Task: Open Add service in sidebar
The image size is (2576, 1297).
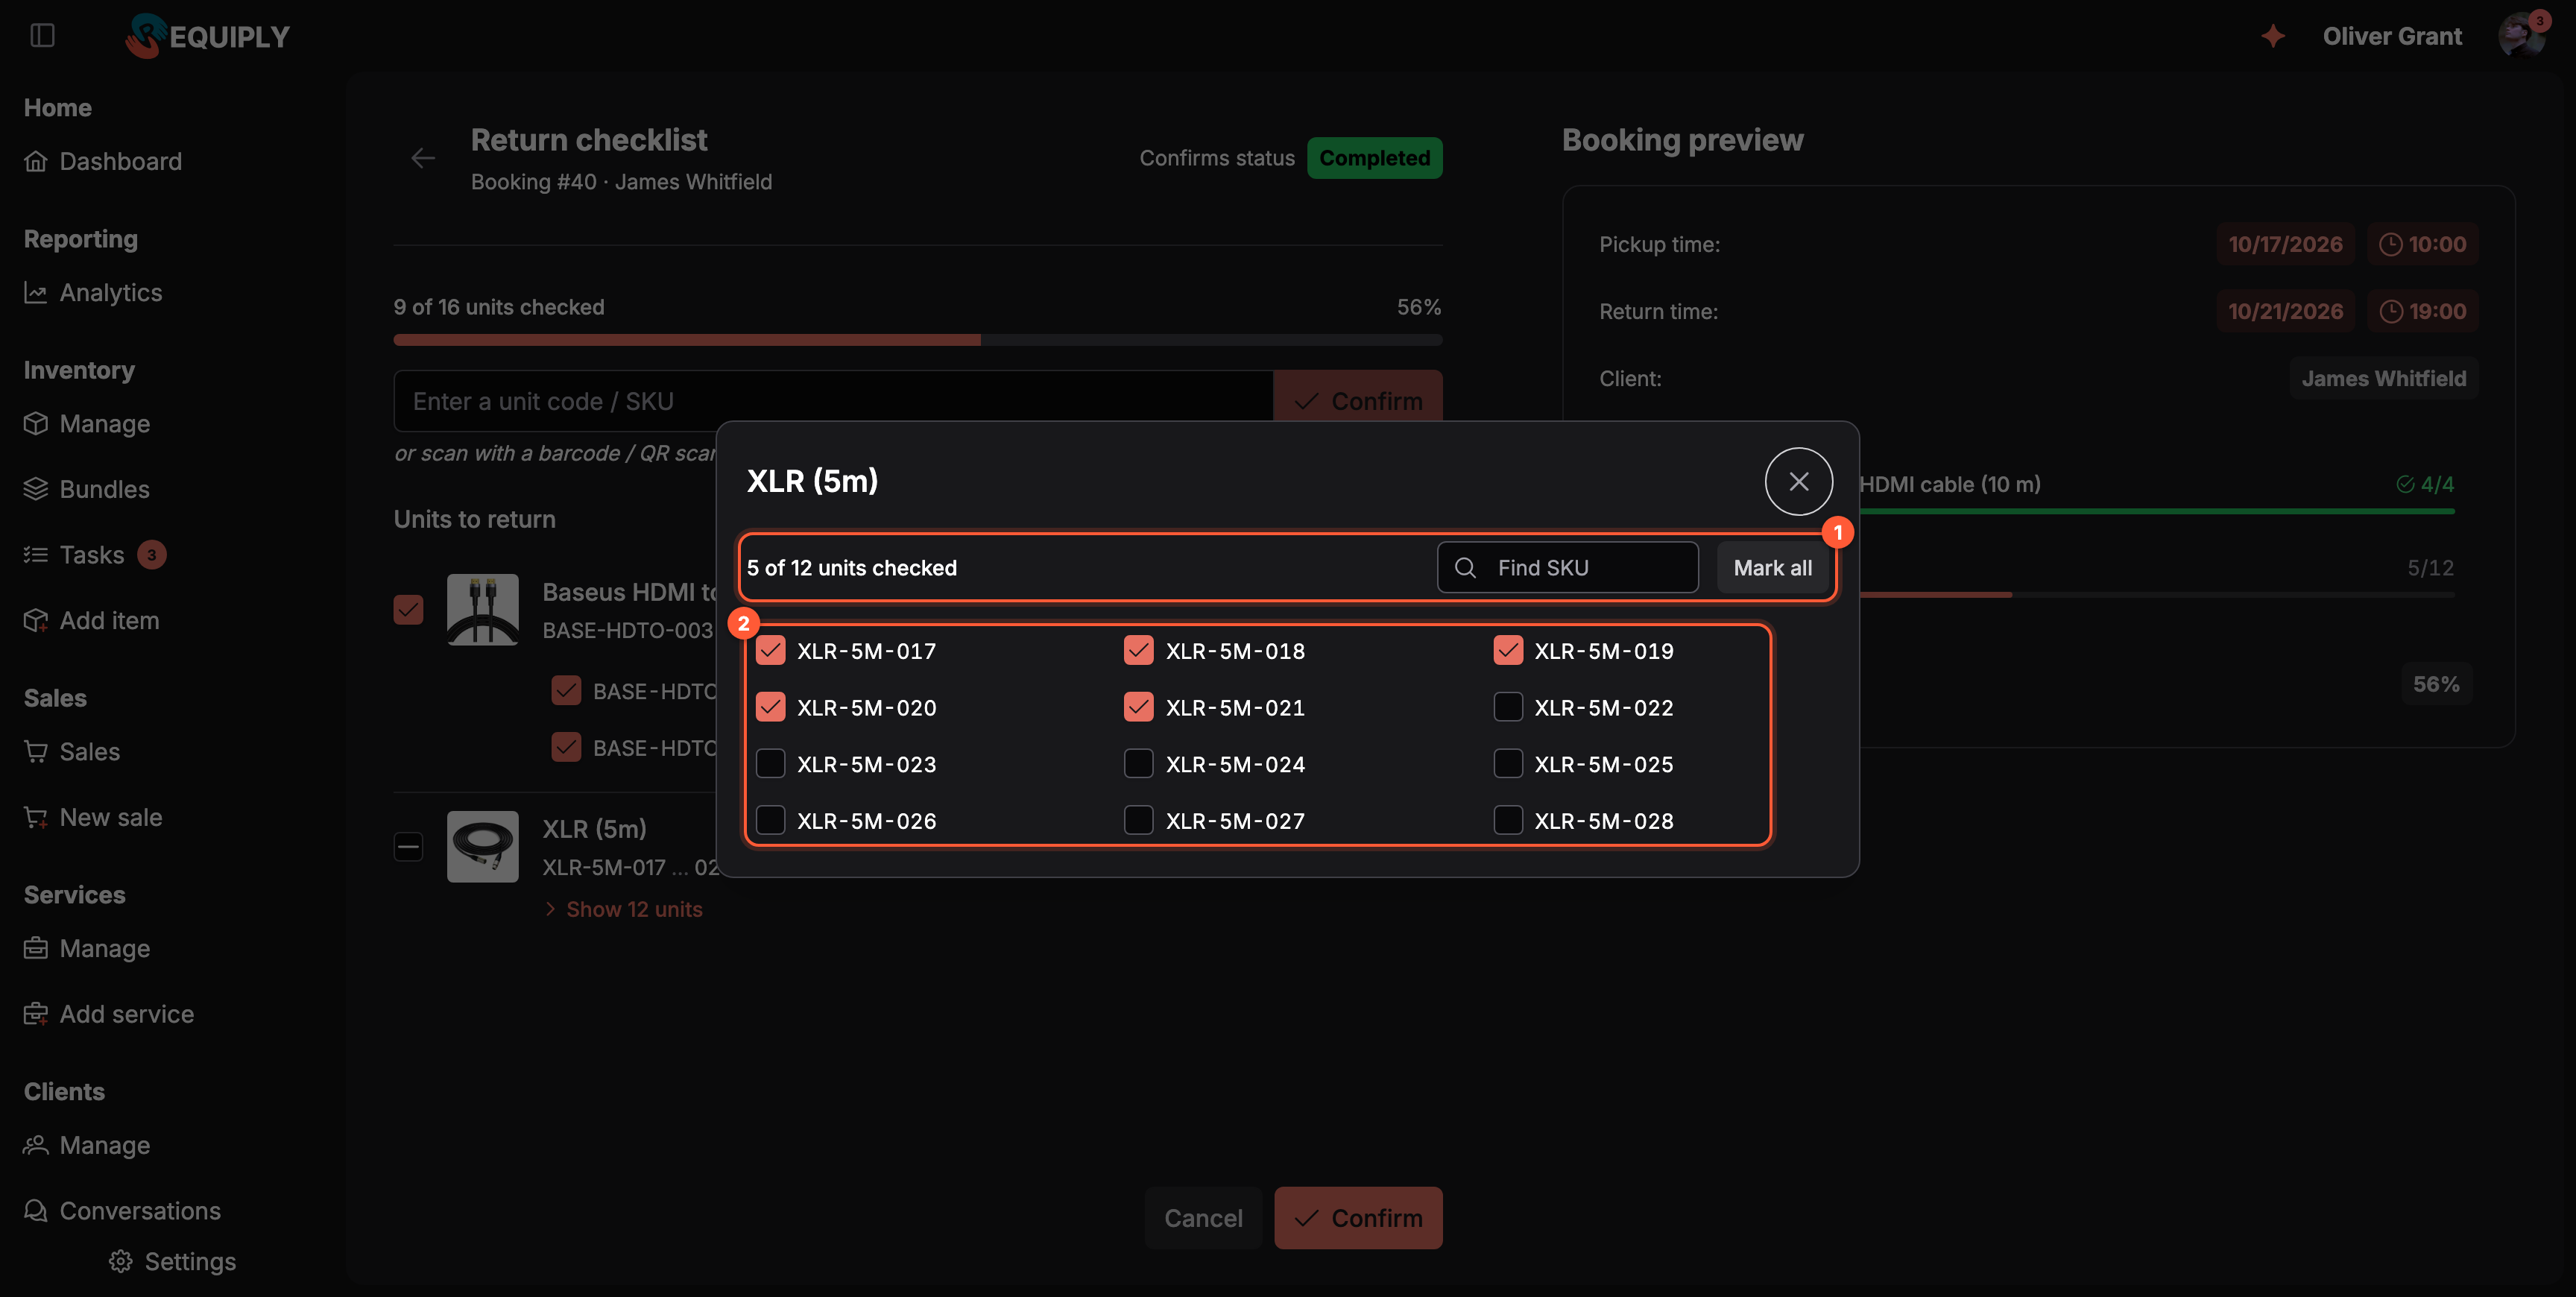Action: pos(109,1014)
